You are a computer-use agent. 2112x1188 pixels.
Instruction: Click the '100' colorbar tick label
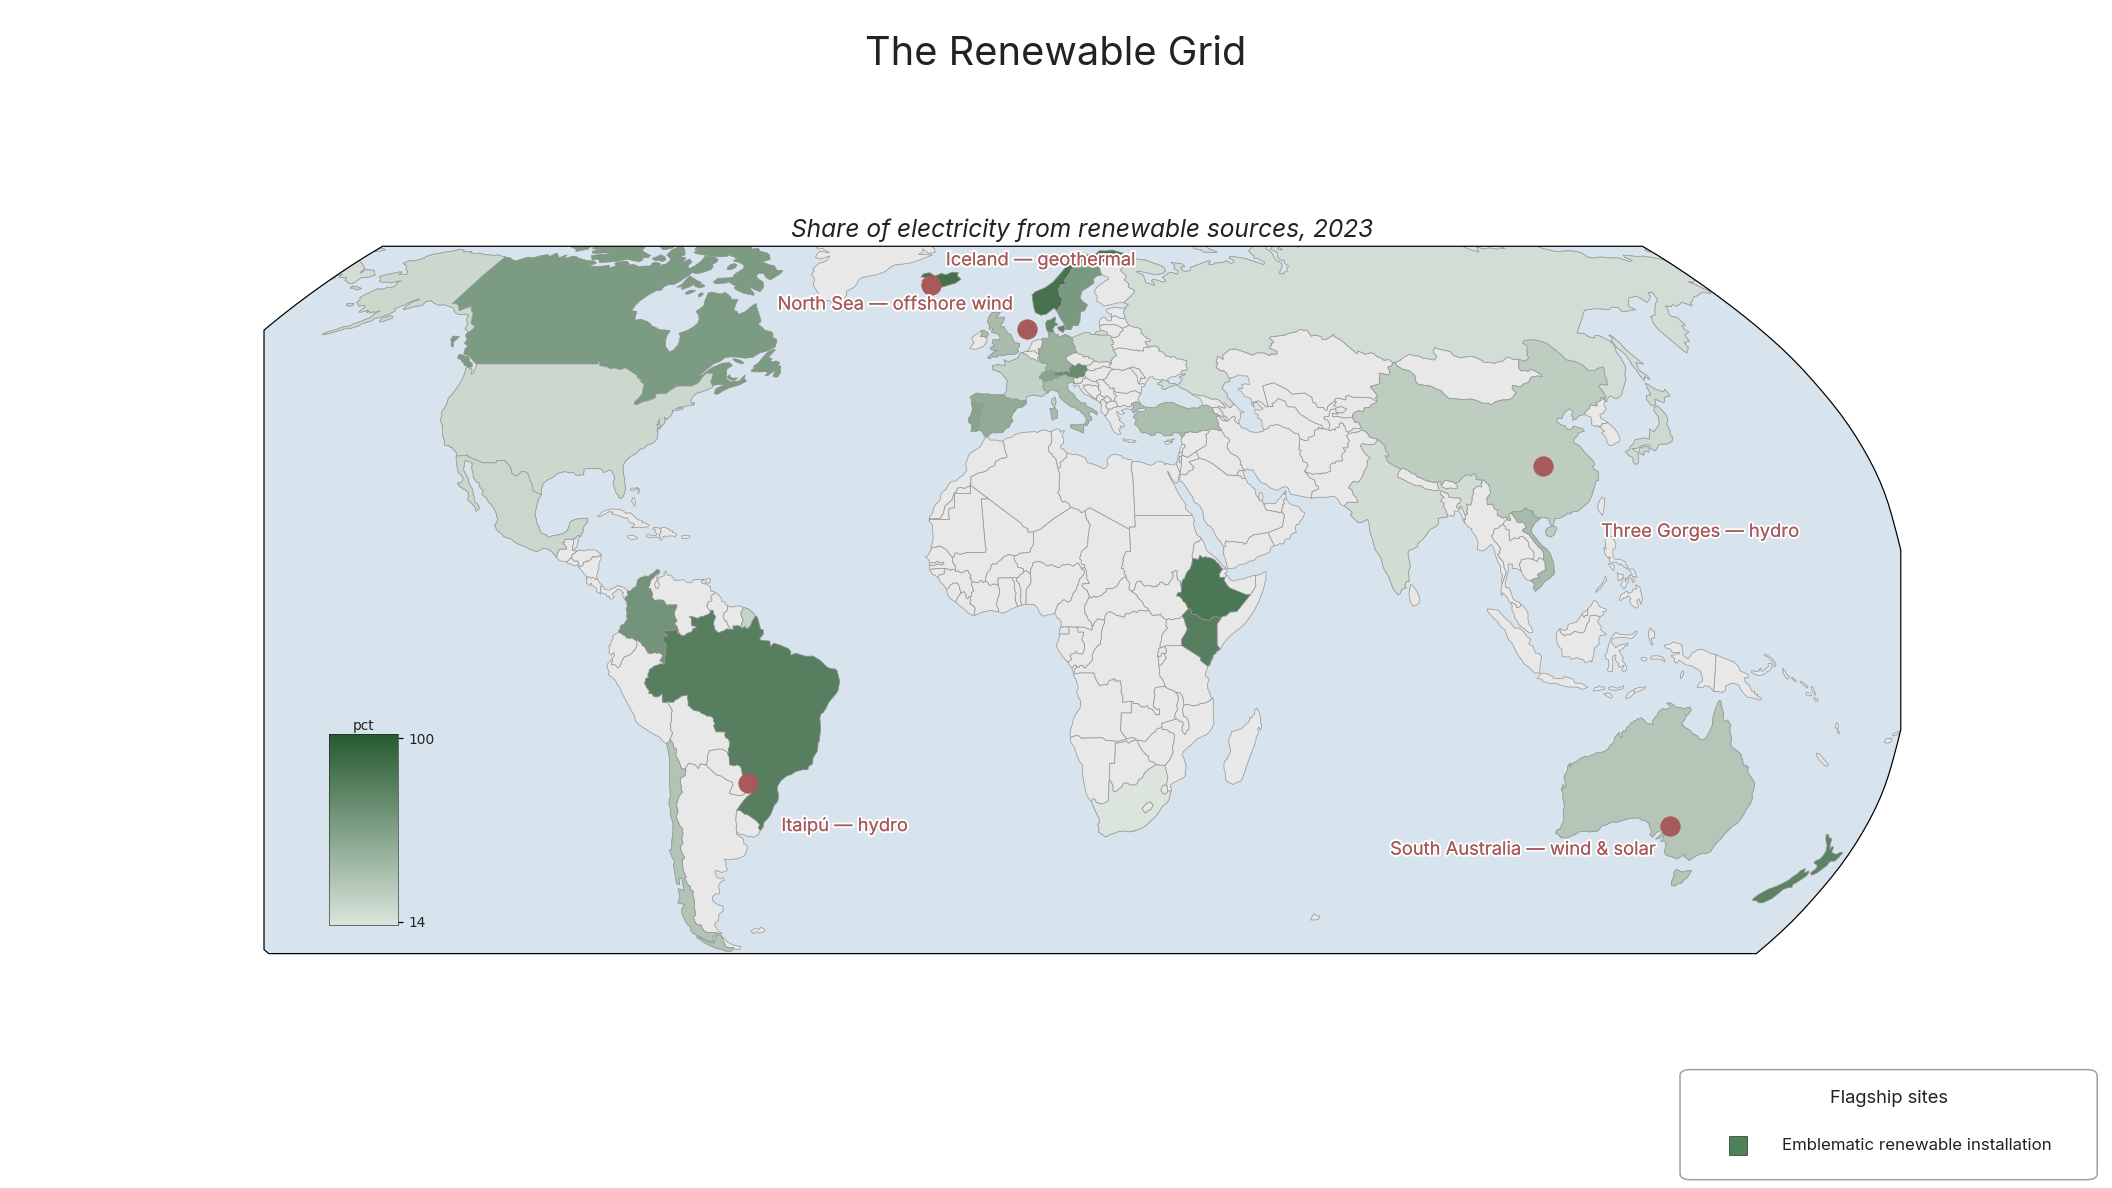[x=422, y=739]
